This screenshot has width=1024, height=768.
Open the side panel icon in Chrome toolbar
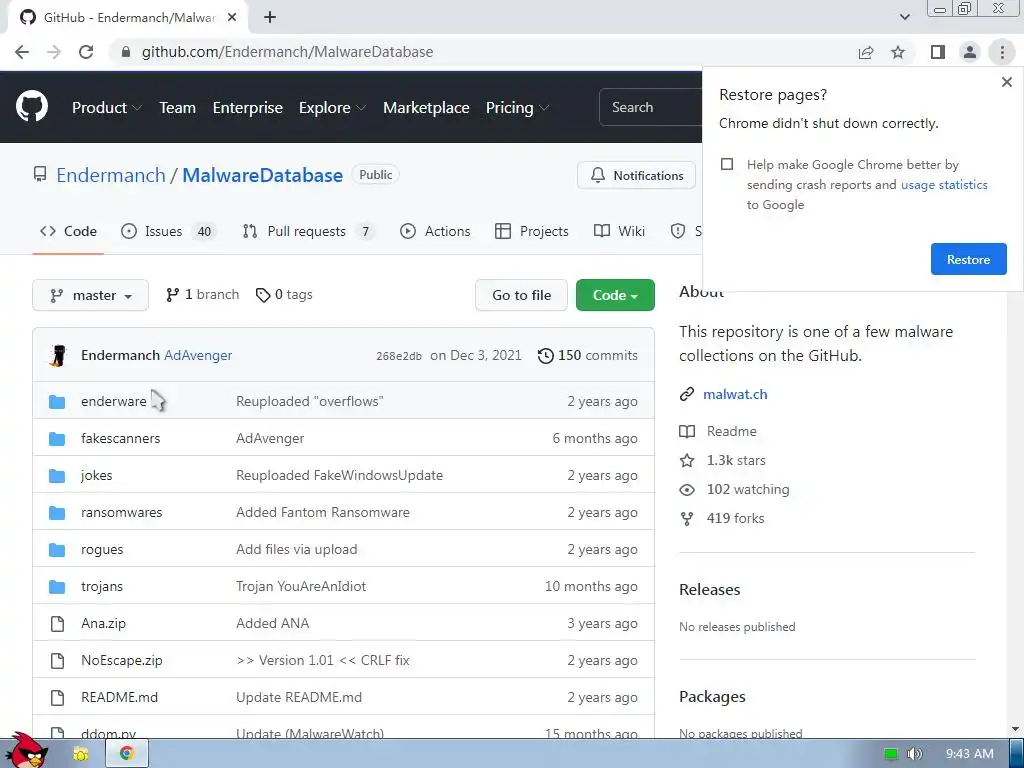coord(938,52)
